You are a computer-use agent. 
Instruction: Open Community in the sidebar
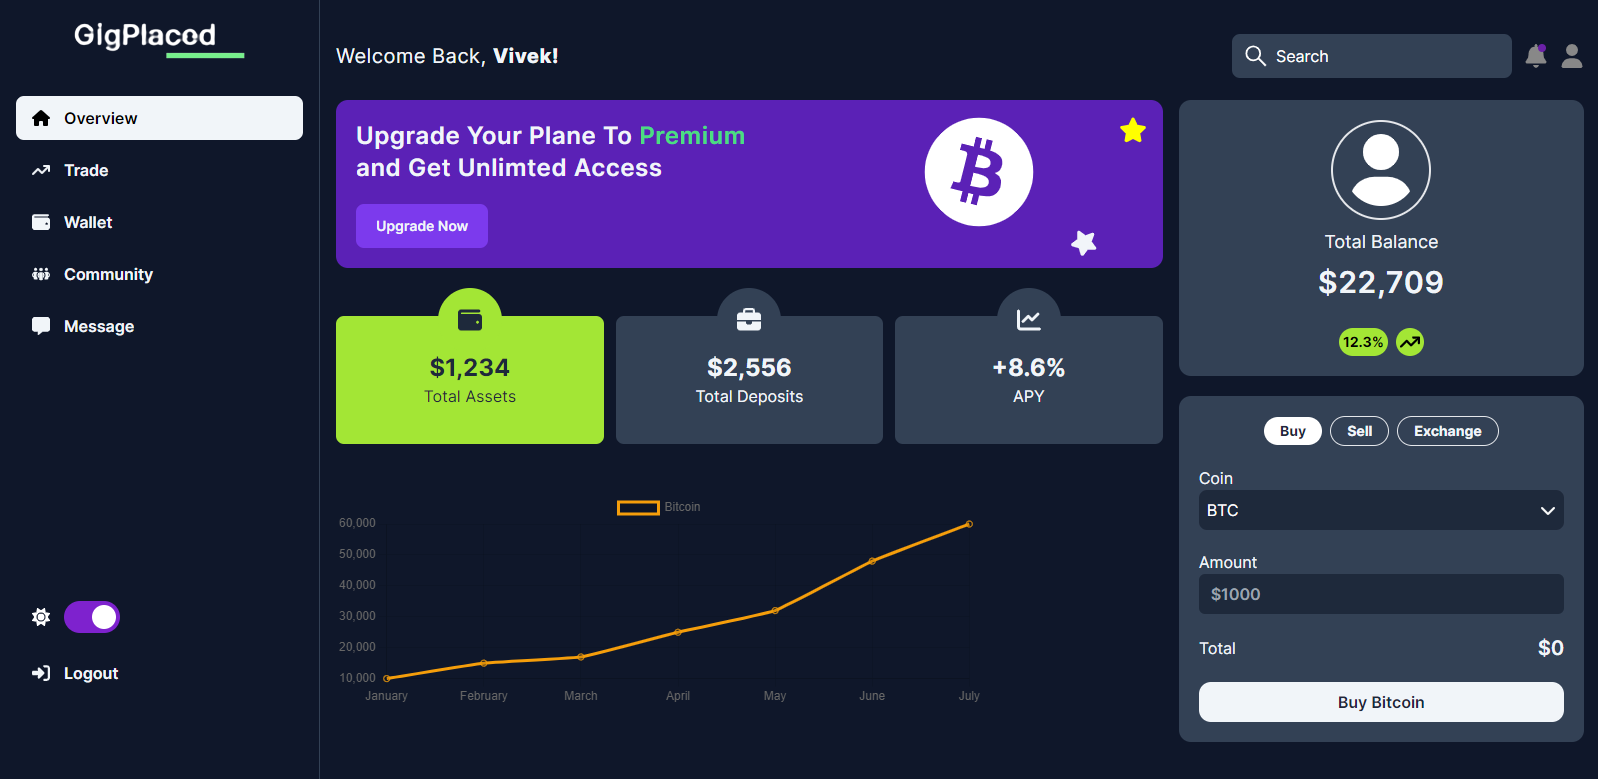tap(108, 274)
